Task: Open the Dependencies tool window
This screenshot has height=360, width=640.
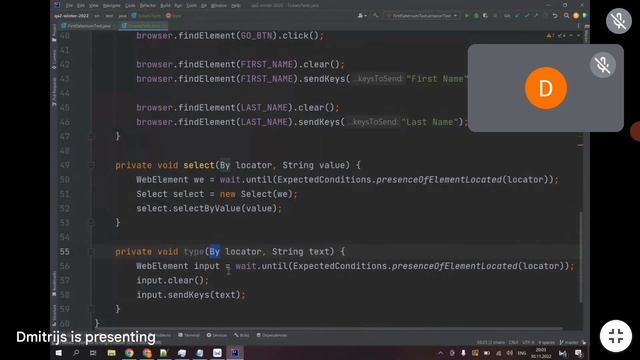Action: [272, 335]
